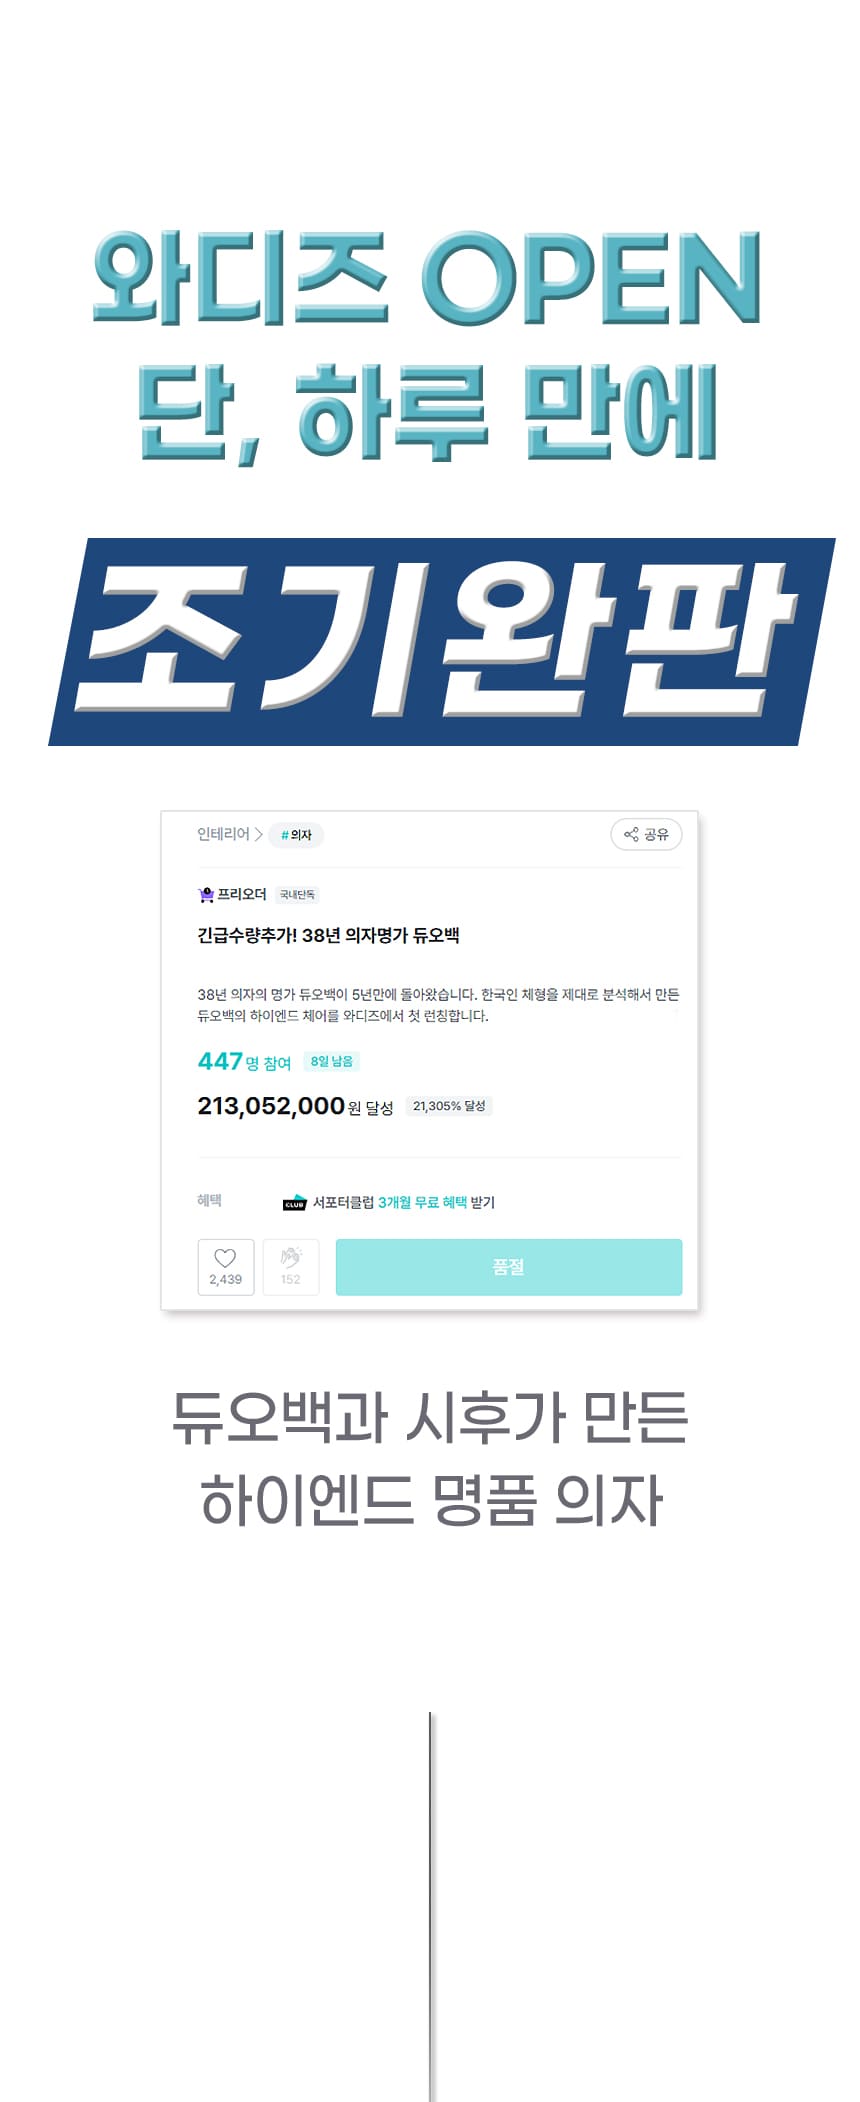Click the product description paragraph about 듀오백

pyautogui.click(x=438, y=1005)
